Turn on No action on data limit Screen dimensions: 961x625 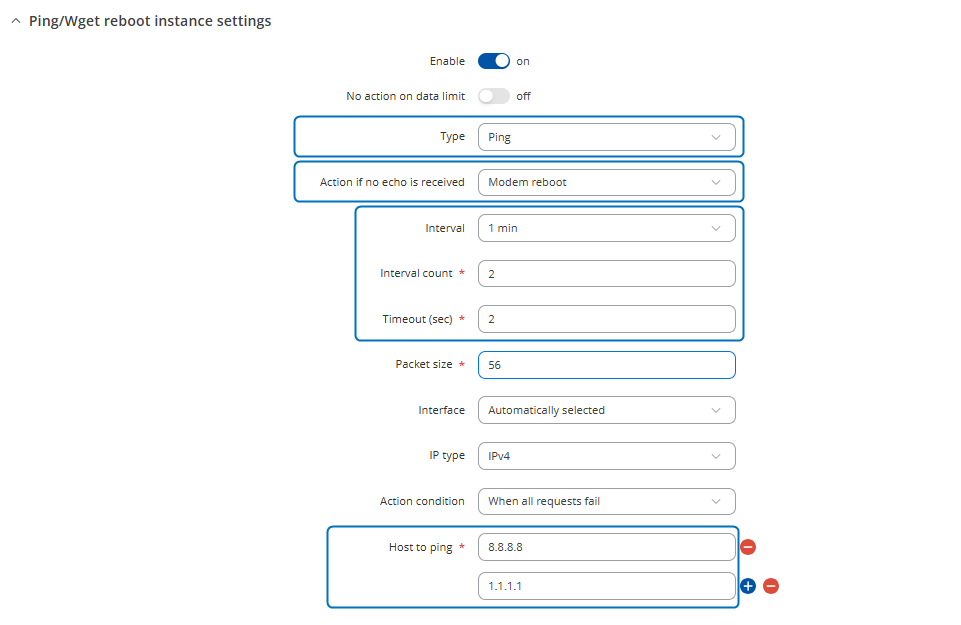tap(494, 96)
